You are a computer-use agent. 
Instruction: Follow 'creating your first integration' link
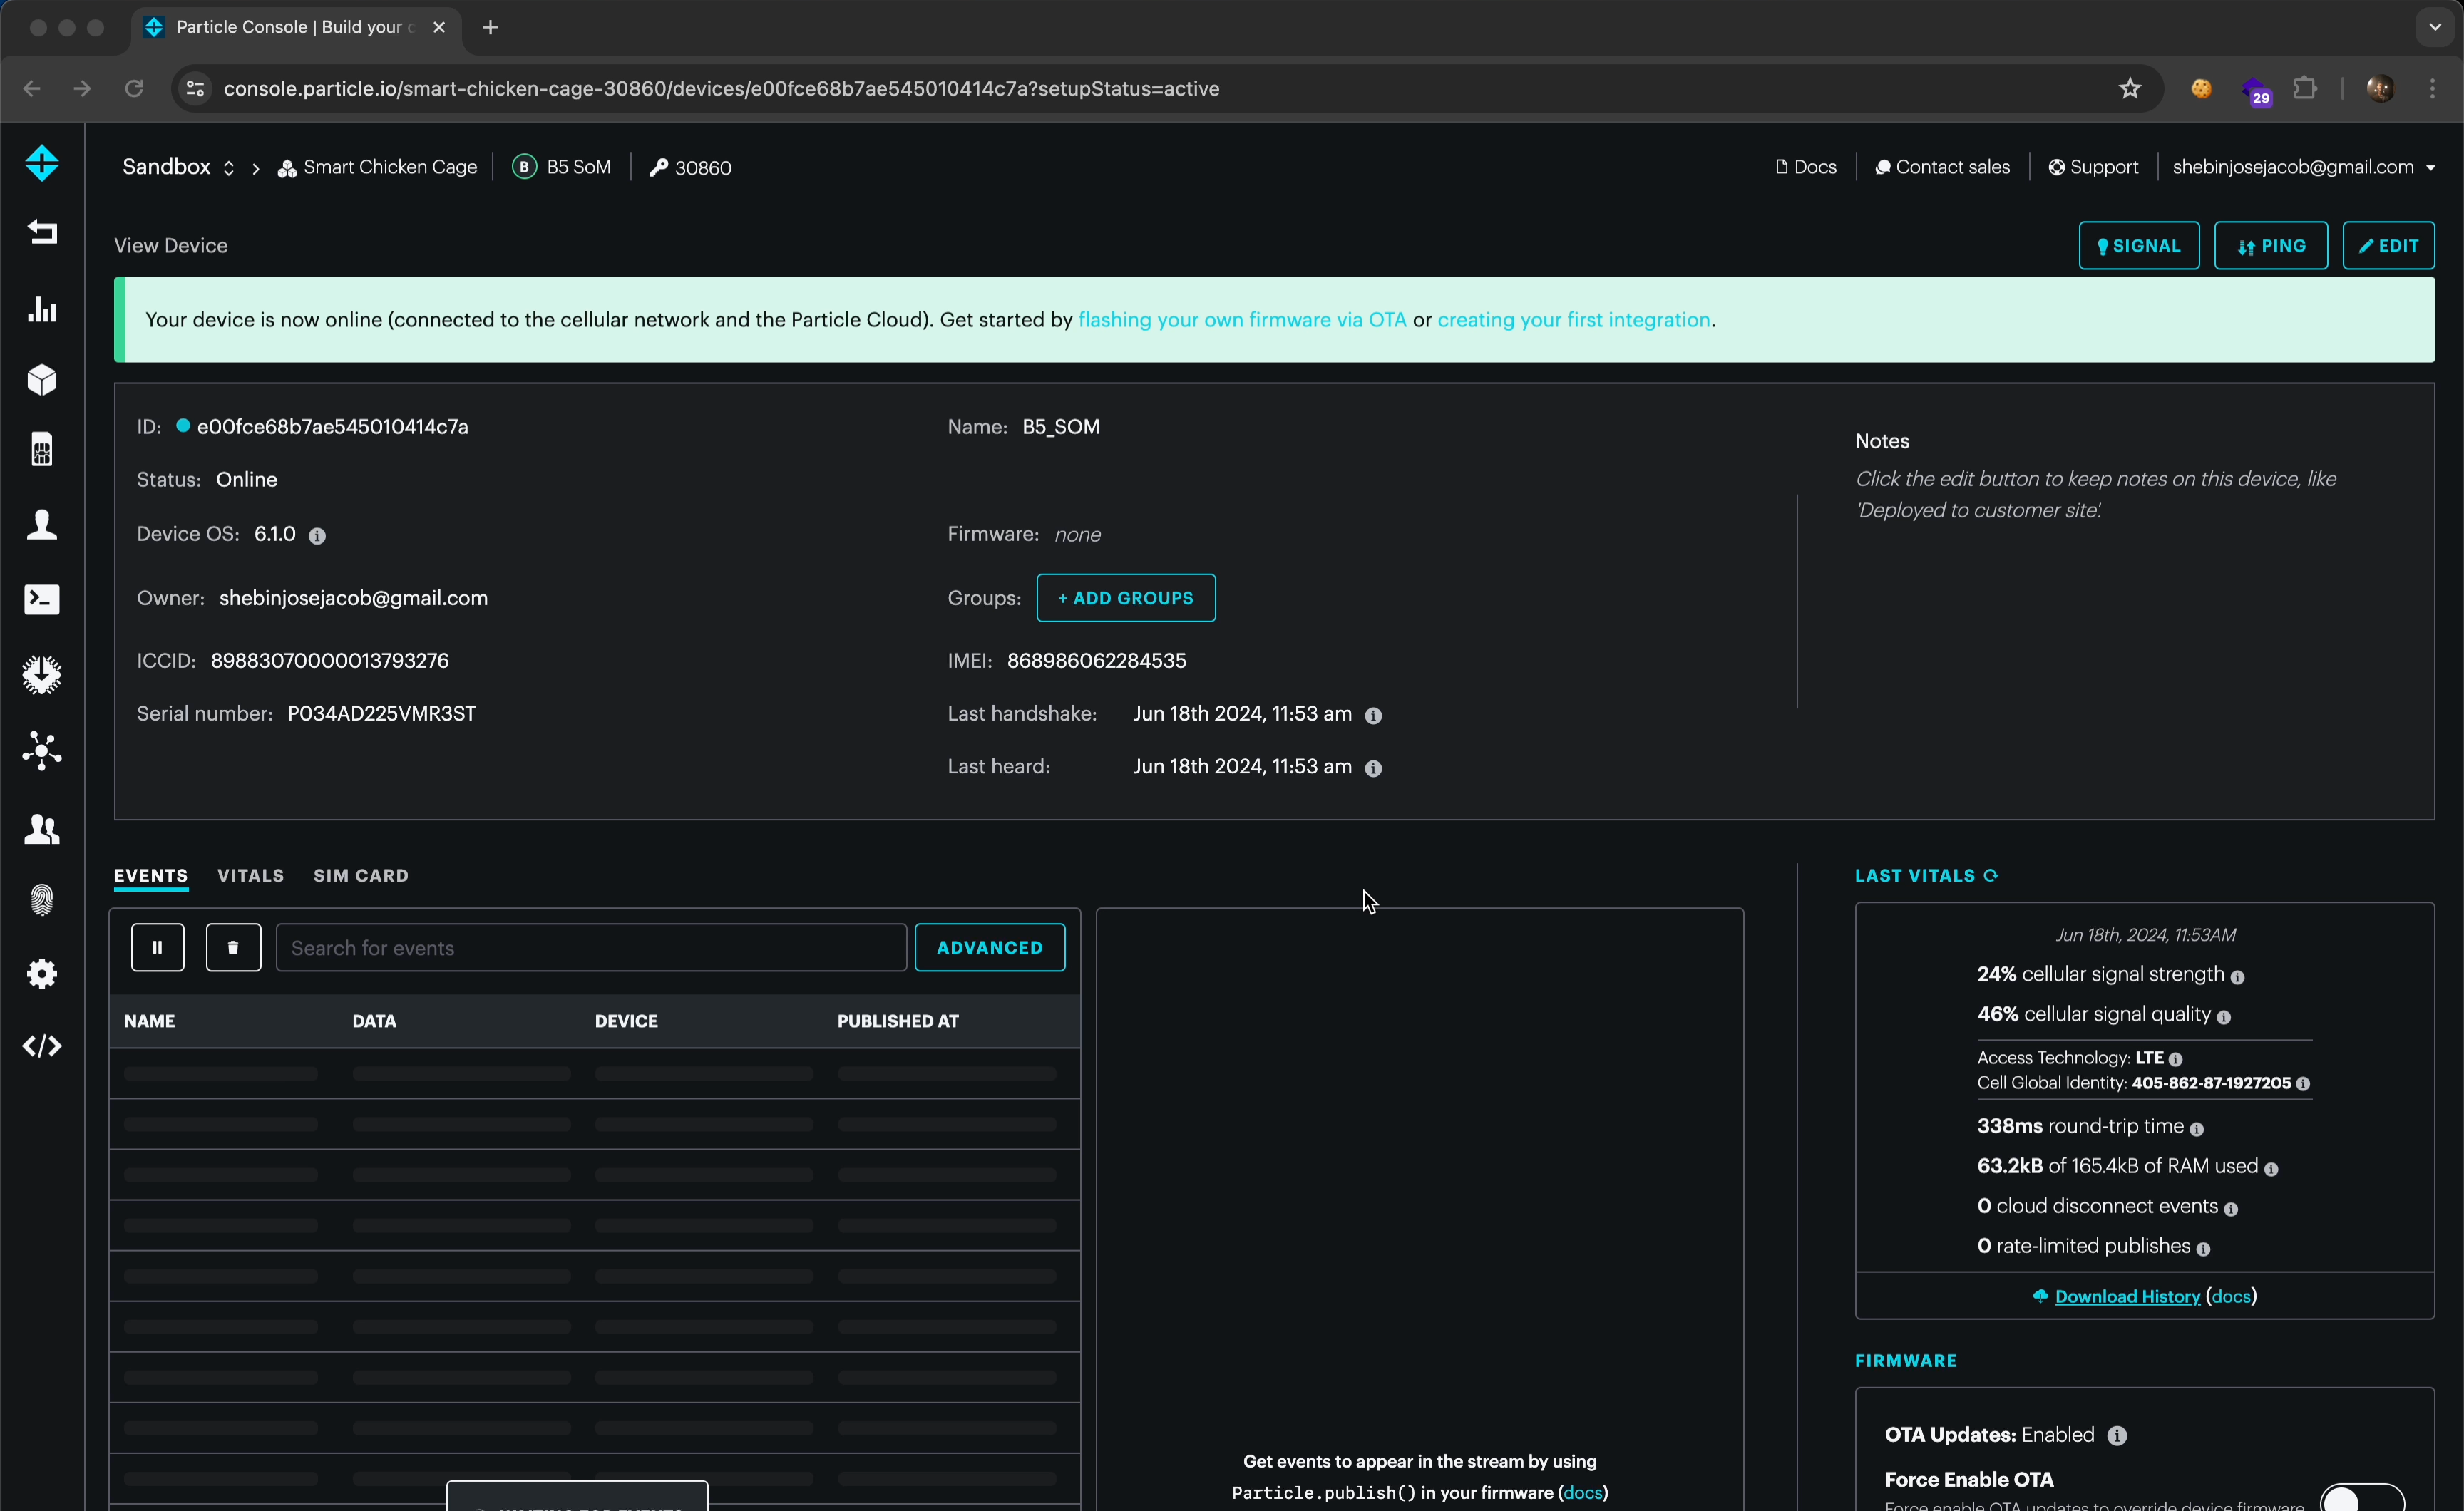(x=1574, y=320)
